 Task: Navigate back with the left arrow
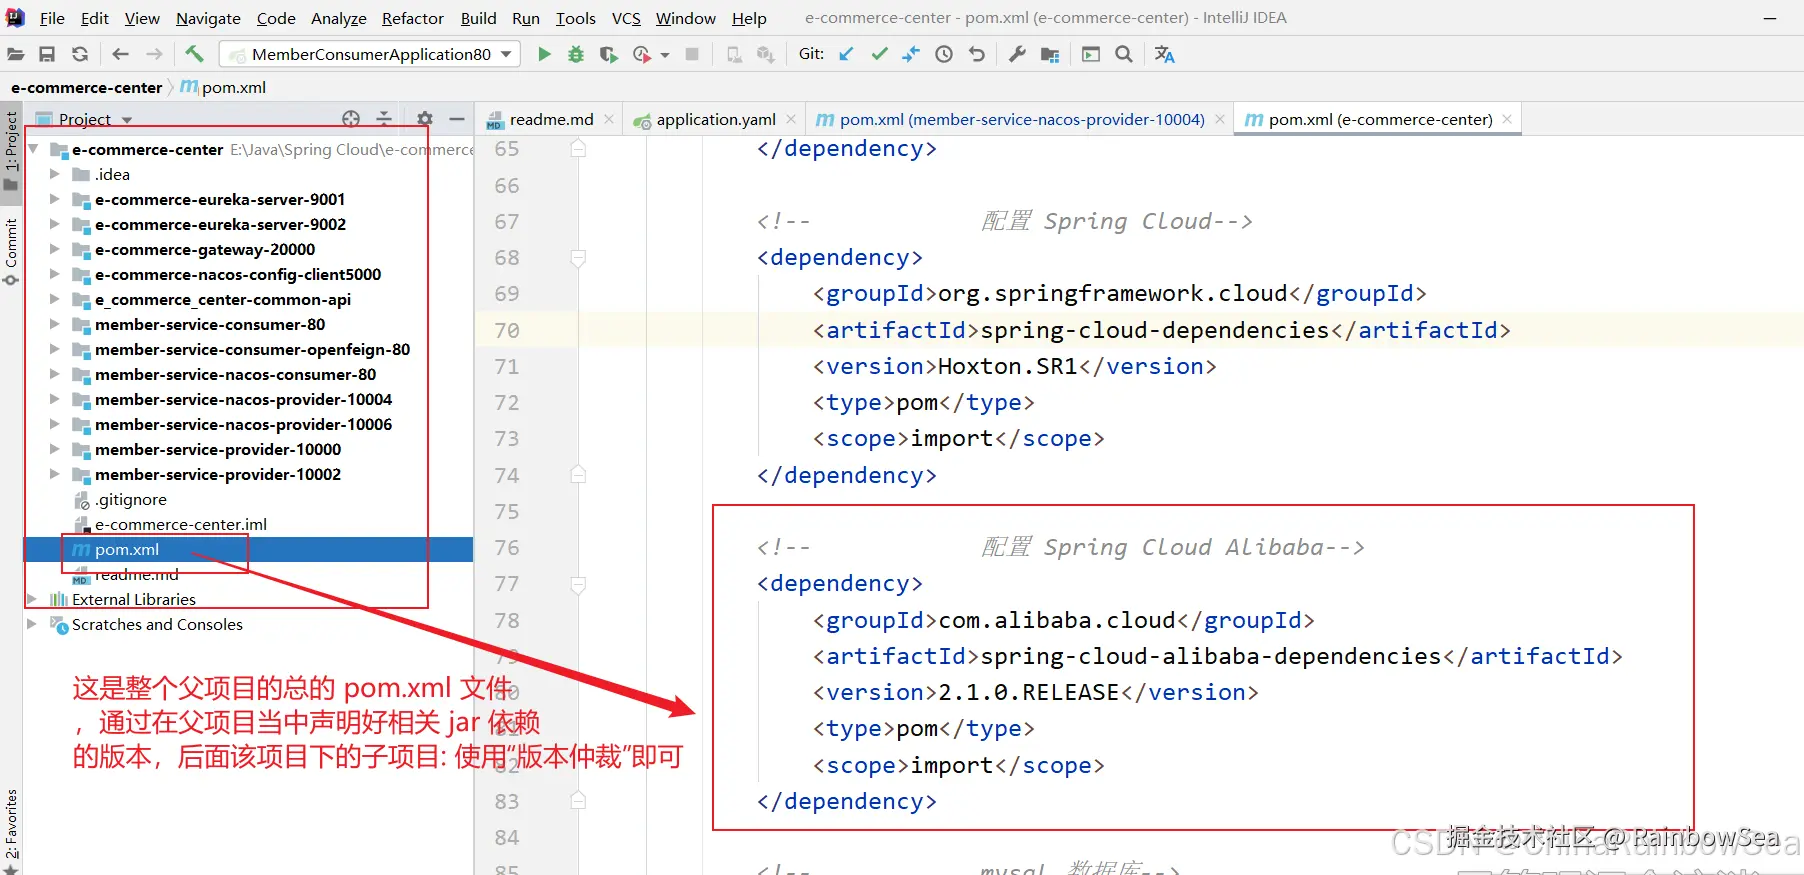[x=121, y=54]
